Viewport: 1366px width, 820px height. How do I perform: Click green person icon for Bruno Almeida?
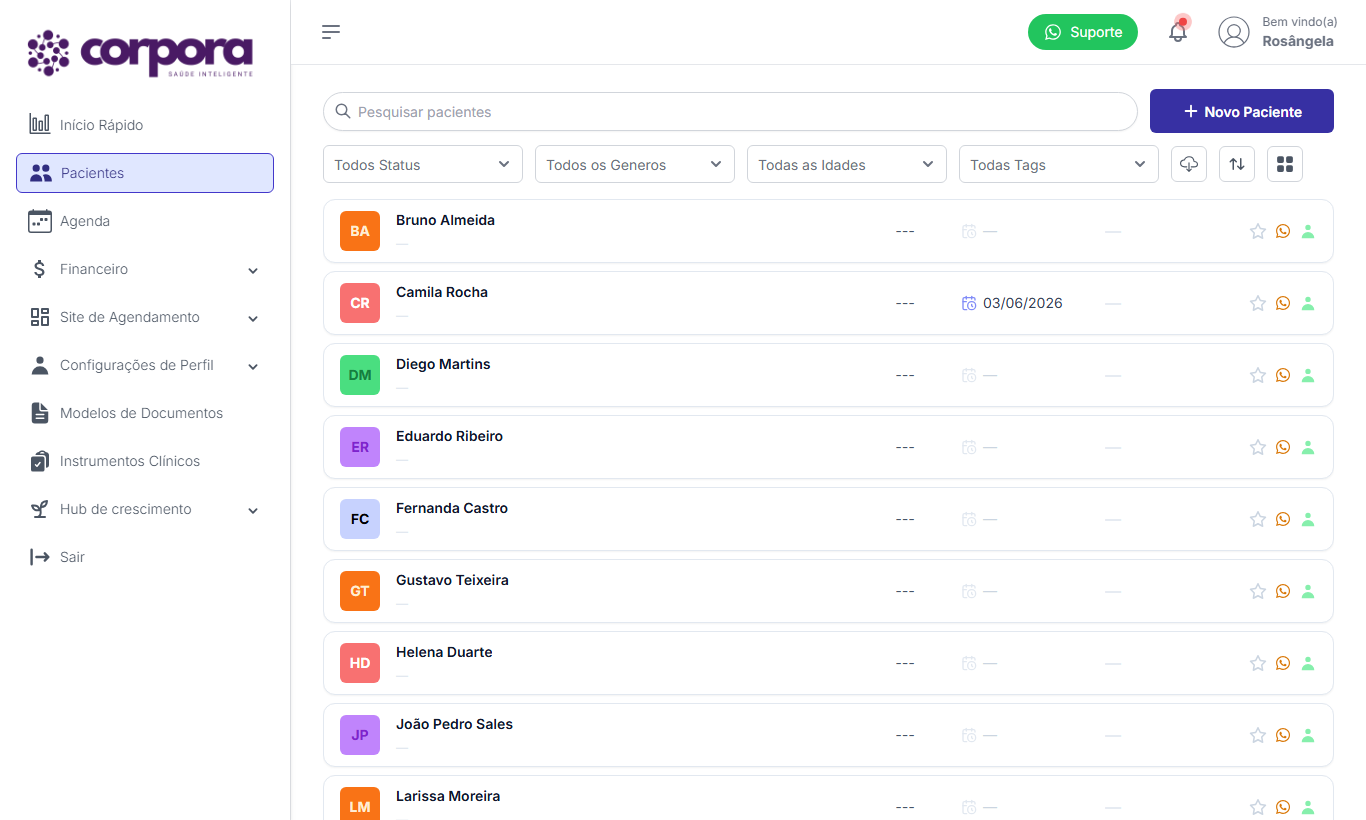[1308, 231]
